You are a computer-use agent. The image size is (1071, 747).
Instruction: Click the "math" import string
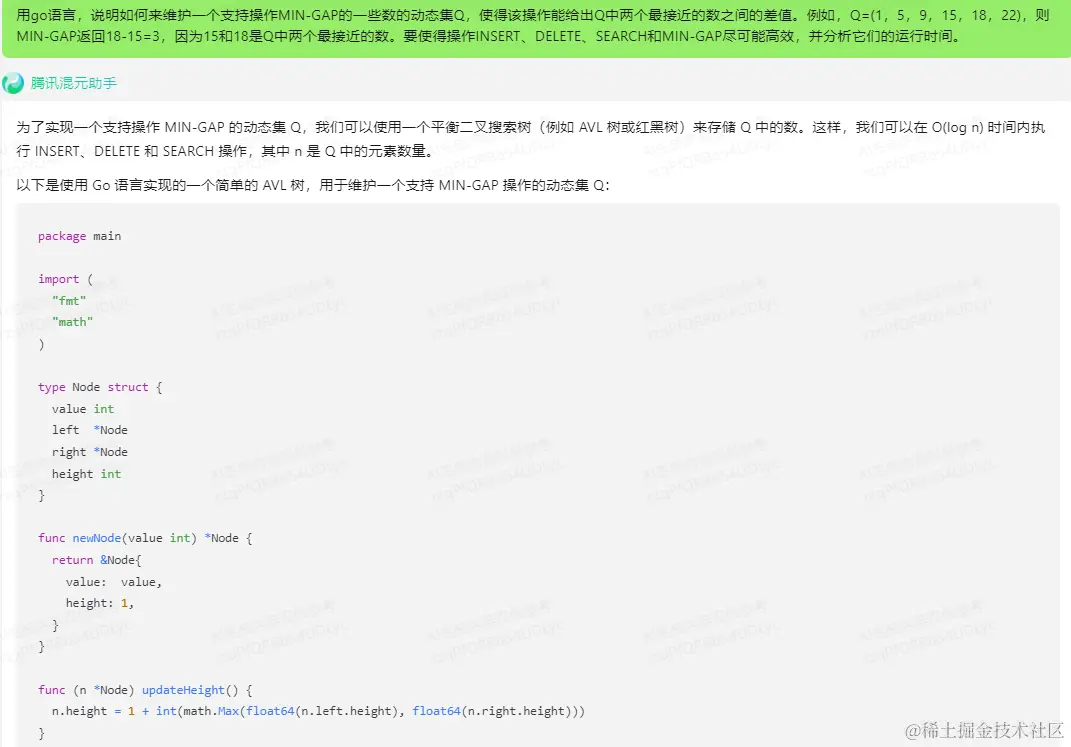tap(72, 322)
